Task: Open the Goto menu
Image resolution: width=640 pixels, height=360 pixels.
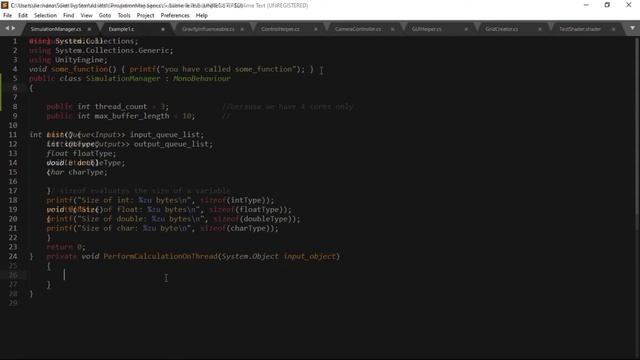Action: pos(105,16)
